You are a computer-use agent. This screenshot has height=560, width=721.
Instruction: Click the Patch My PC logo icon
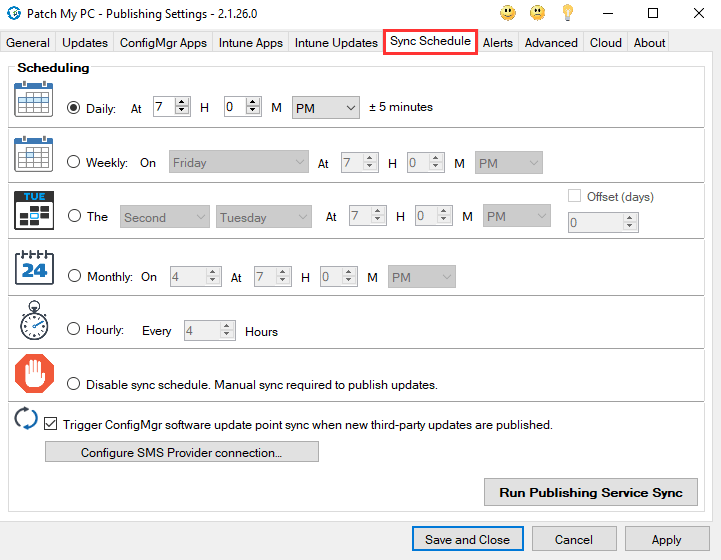14,13
